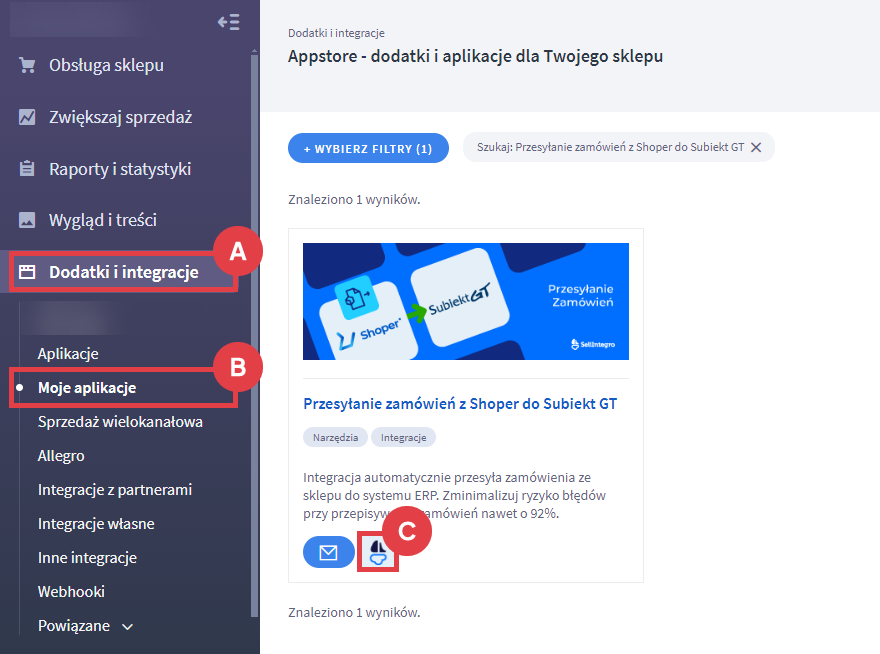Click the clipboard icon beside Raporty i statystyki
The image size is (880, 654).
(27, 168)
